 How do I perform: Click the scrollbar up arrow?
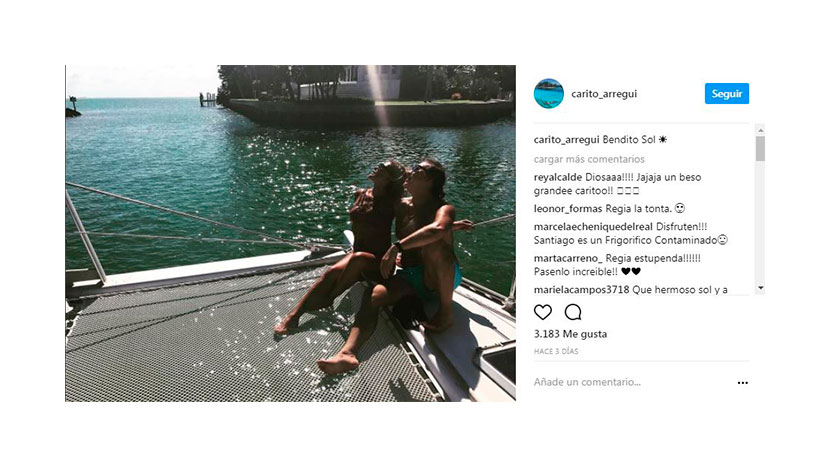[x=761, y=130]
